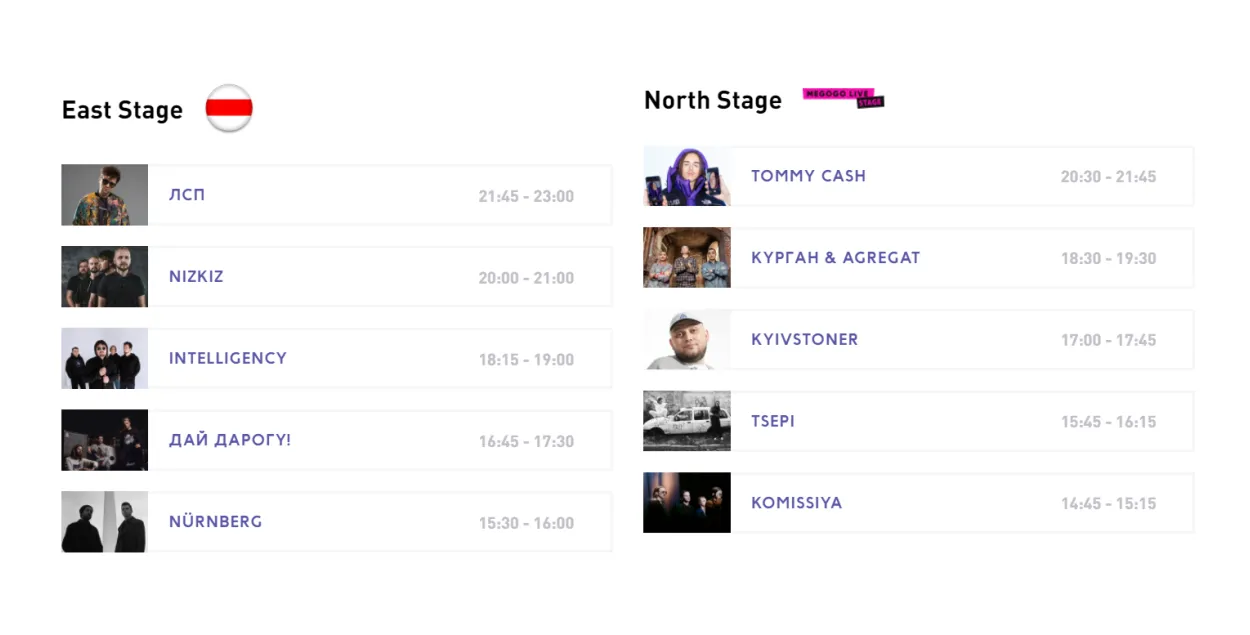Open the ДАЙ ДАРОГУ! group photo
Screen dimensions: 1250x635
point(105,440)
